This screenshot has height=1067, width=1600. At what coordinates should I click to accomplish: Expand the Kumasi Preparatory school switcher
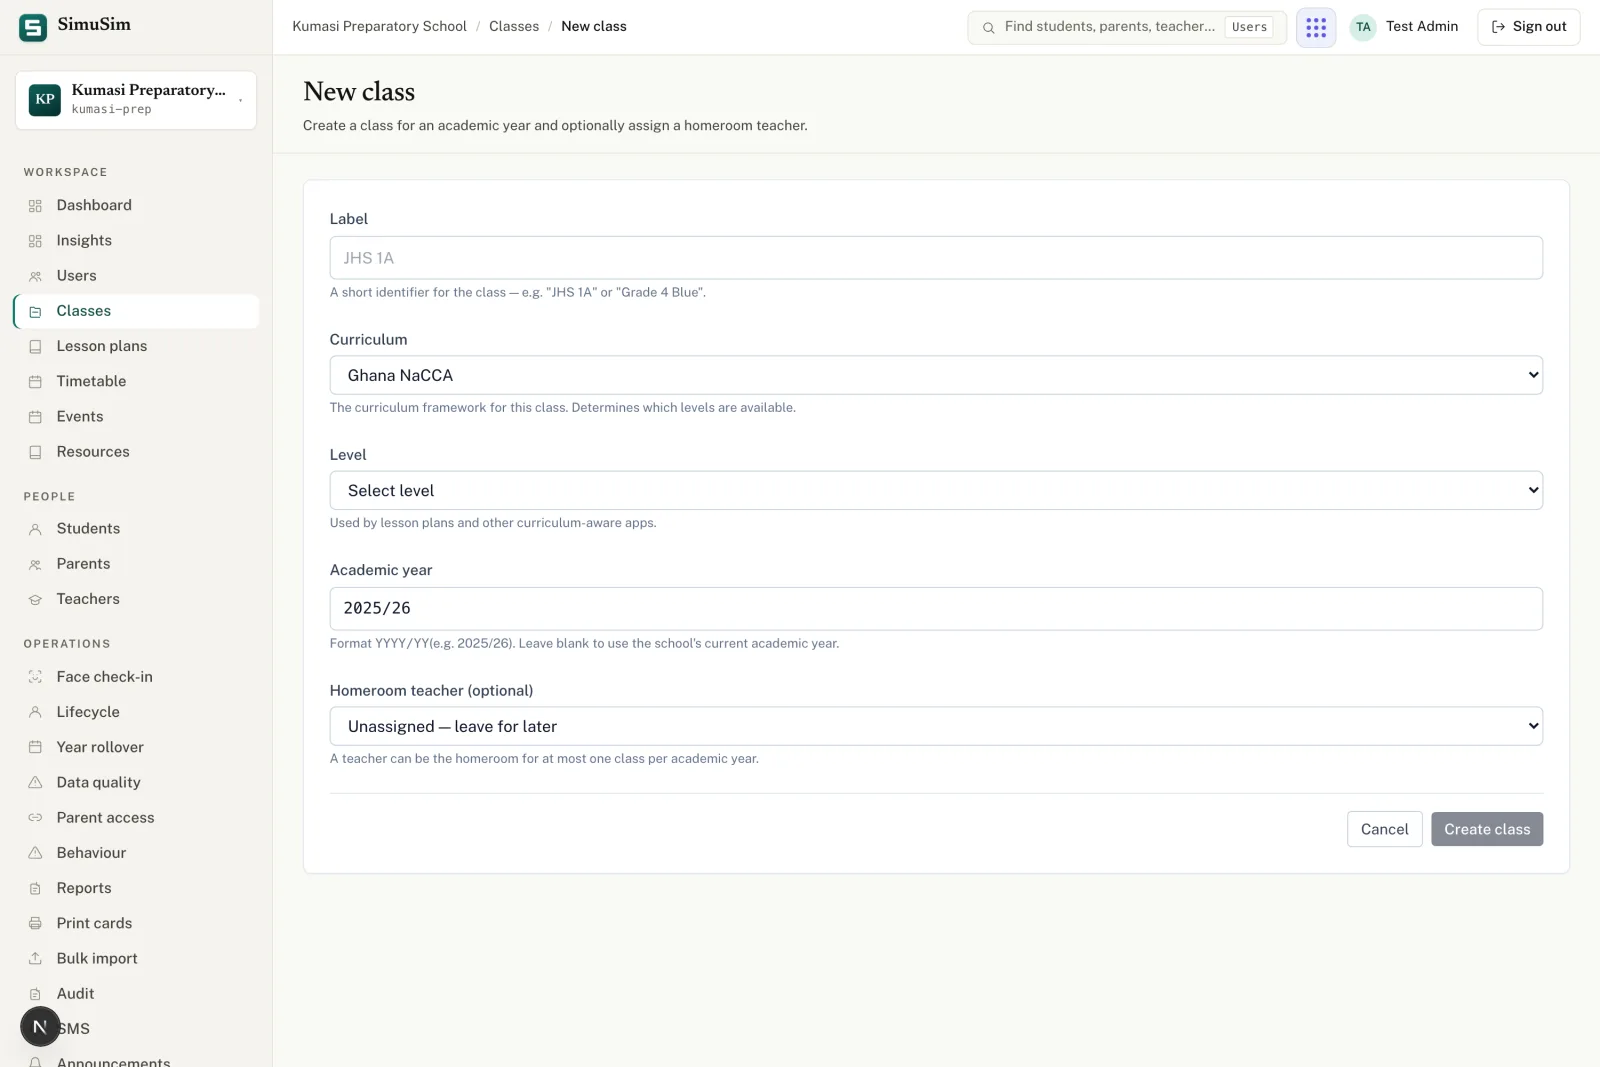point(136,100)
